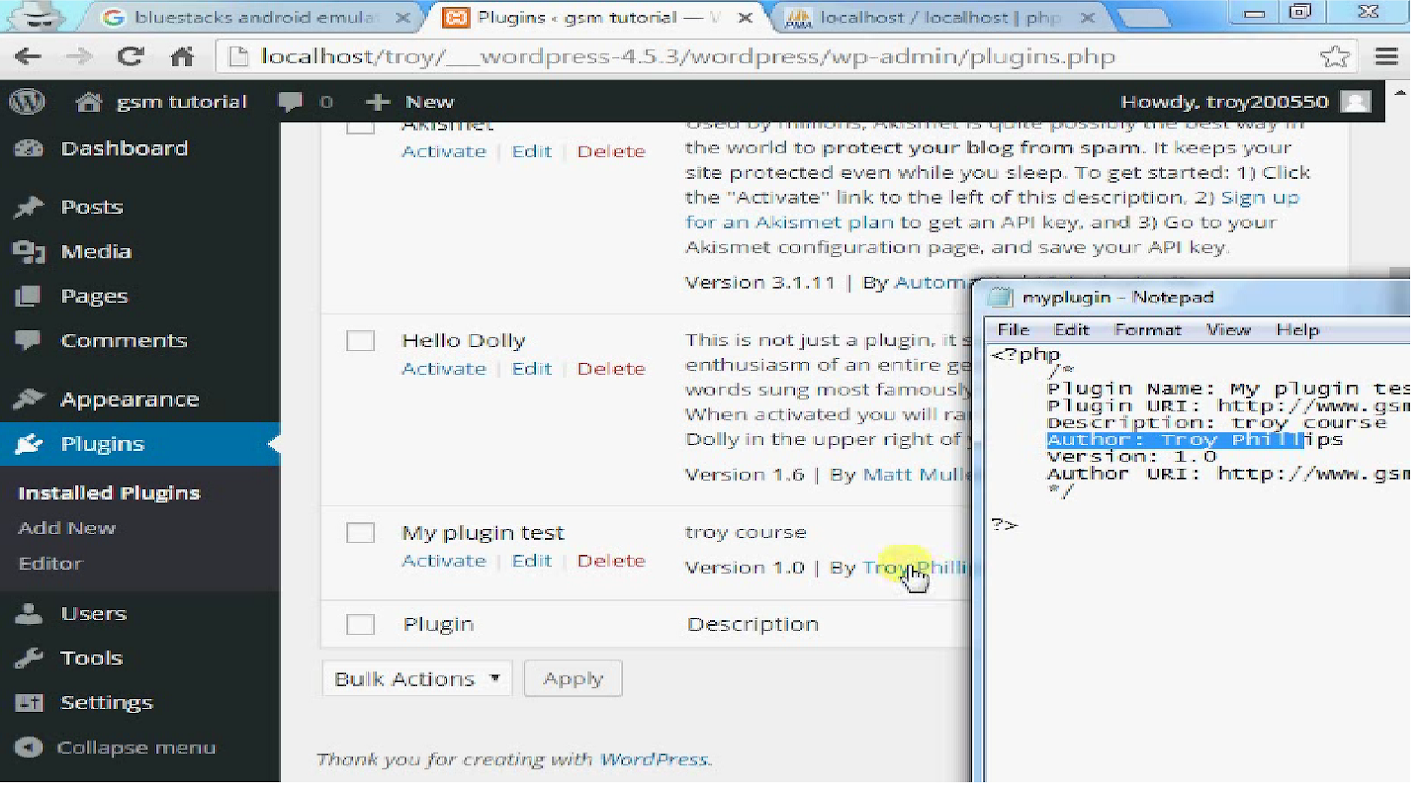This screenshot has height=800, width=1422.
Task: Tick the Akismet plugin checkbox
Action: click(x=360, y=126)
